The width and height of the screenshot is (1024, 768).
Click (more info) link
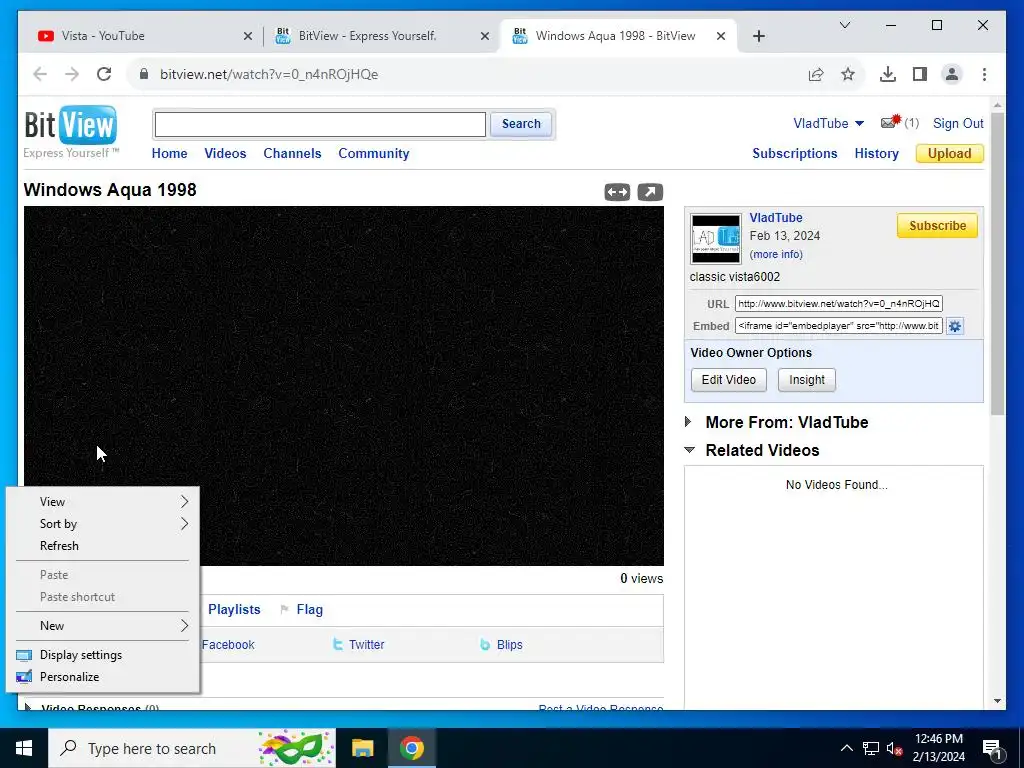(x=776, y=254)
